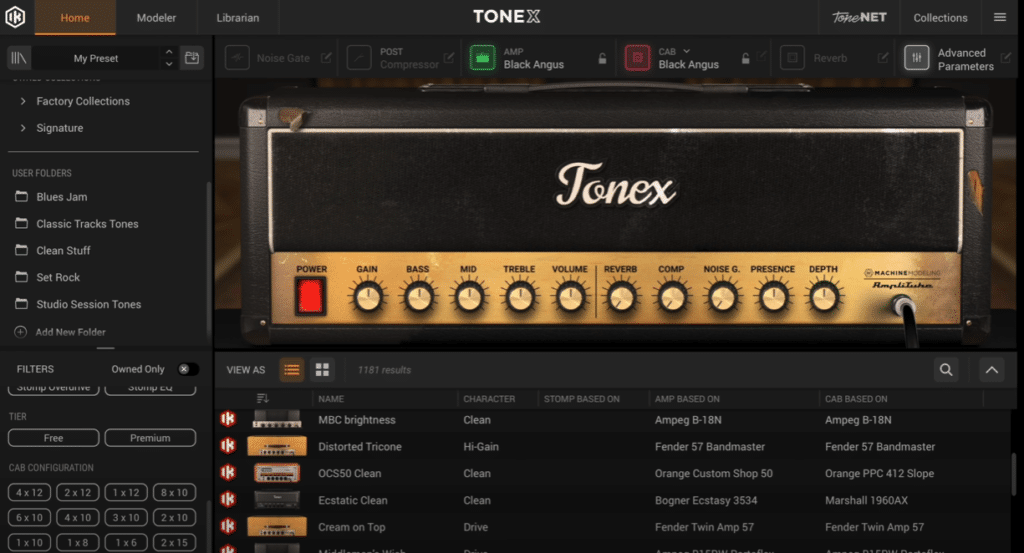Open Advanced Parameters panel icon
Viewport: 1024px width, 553px height.
point(917,58)
